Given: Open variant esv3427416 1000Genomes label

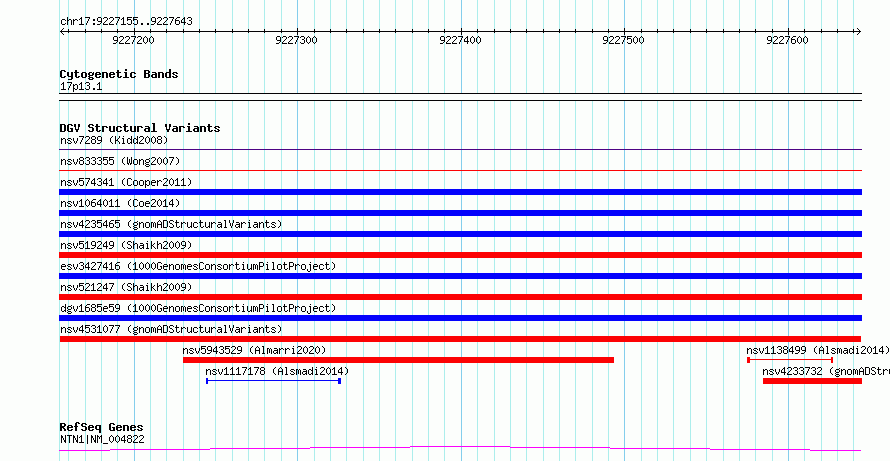Looking at the screenshot, I should pos(198,266).
